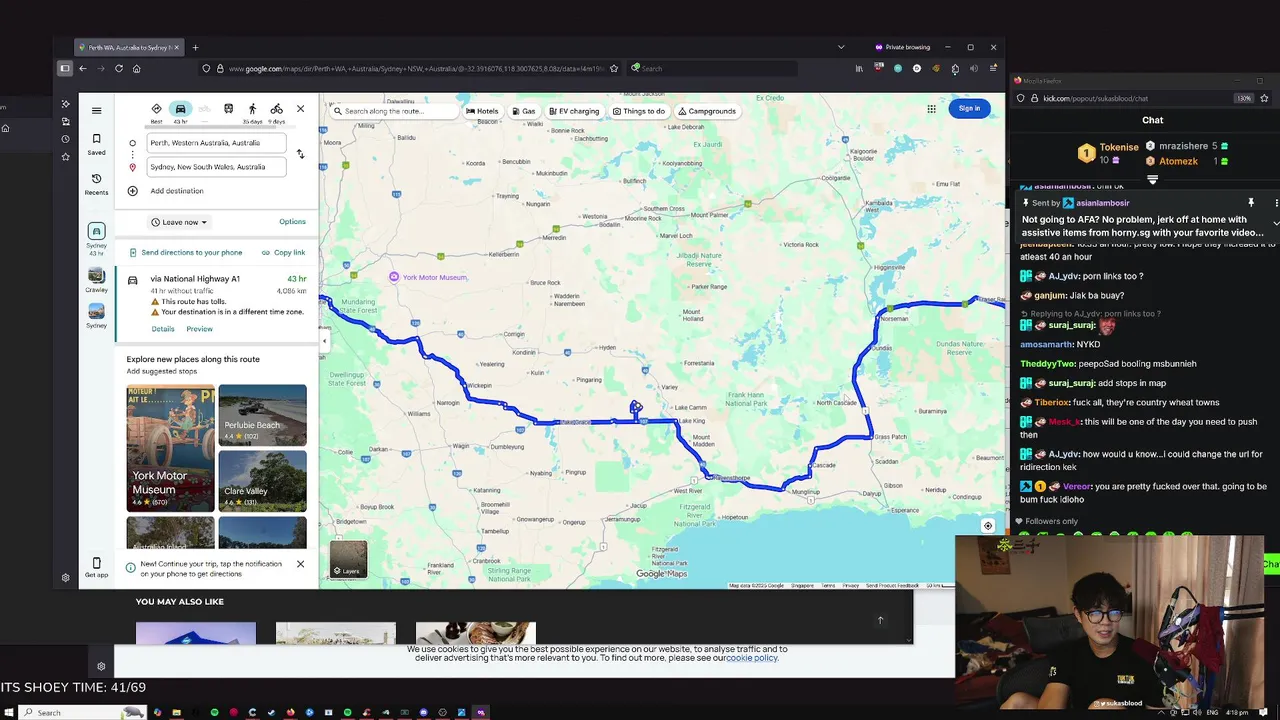Open route Details
The width and height of the screenshot is (1280, 720).
click(163, 329)
